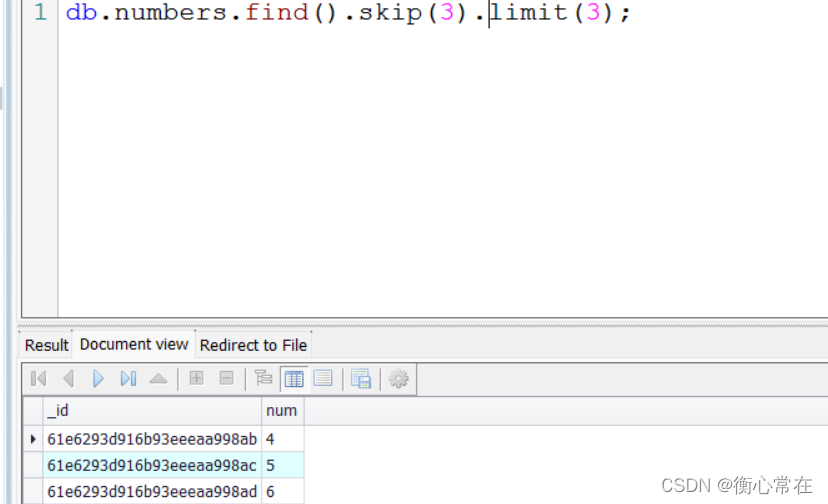This screenshot has width=828, height=504.
Task: Go to the previous record
Action: (68, 378)
